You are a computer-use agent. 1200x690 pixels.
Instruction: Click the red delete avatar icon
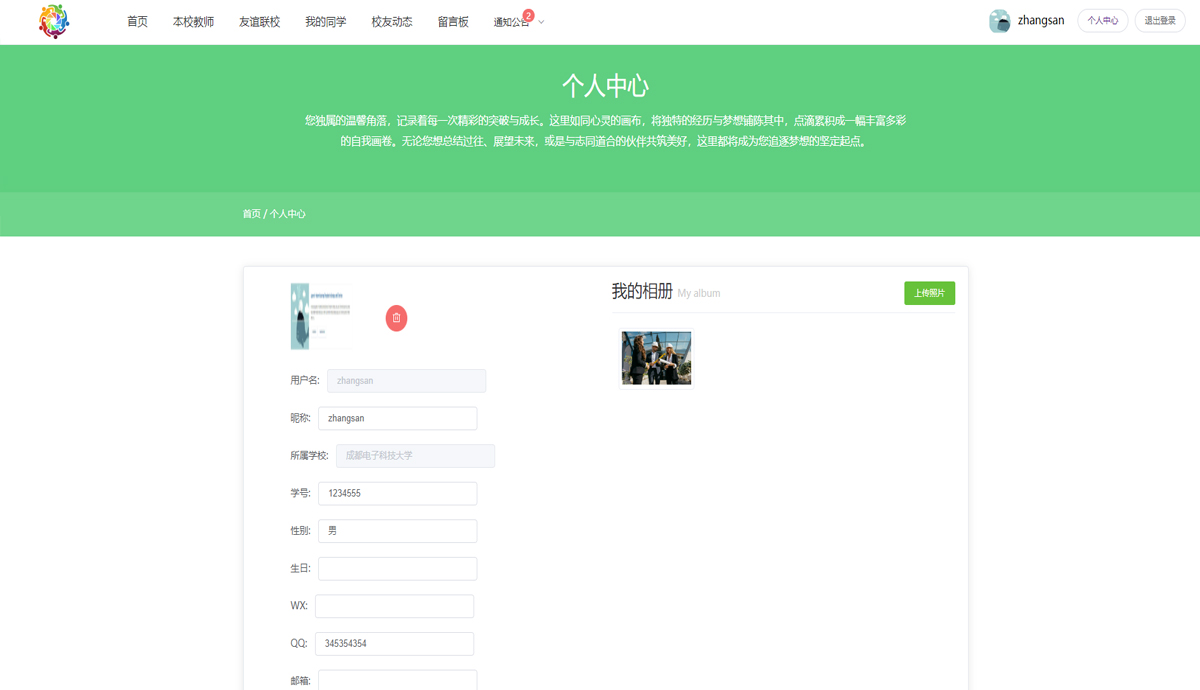pyautogui.click(x=396, y=318)
